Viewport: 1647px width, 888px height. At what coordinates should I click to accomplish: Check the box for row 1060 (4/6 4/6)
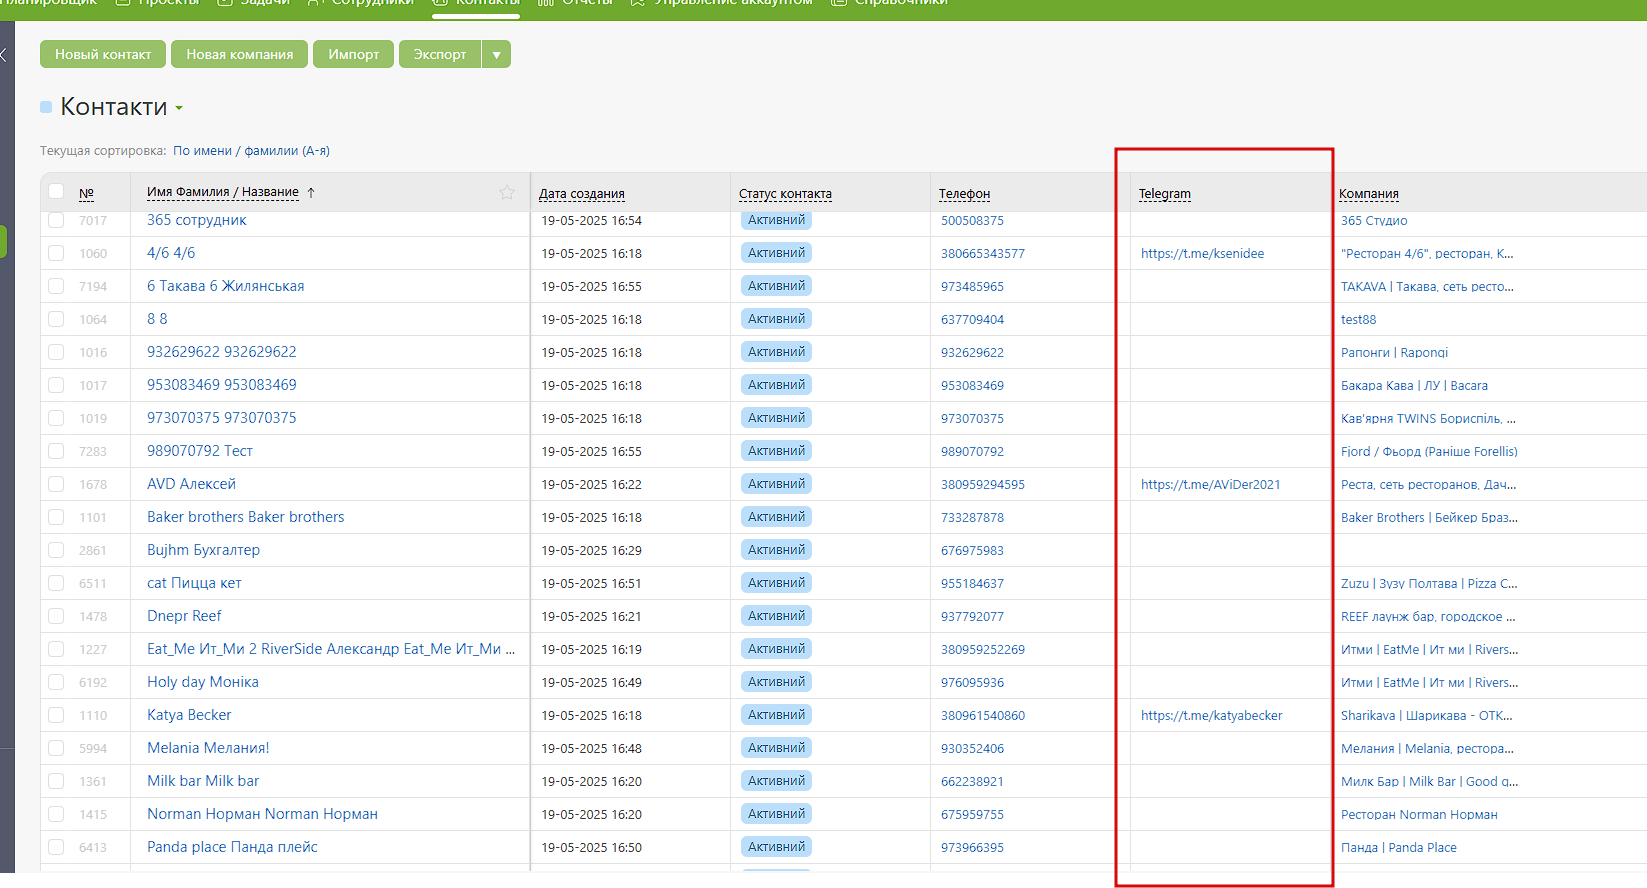click(x=56, y=253)
